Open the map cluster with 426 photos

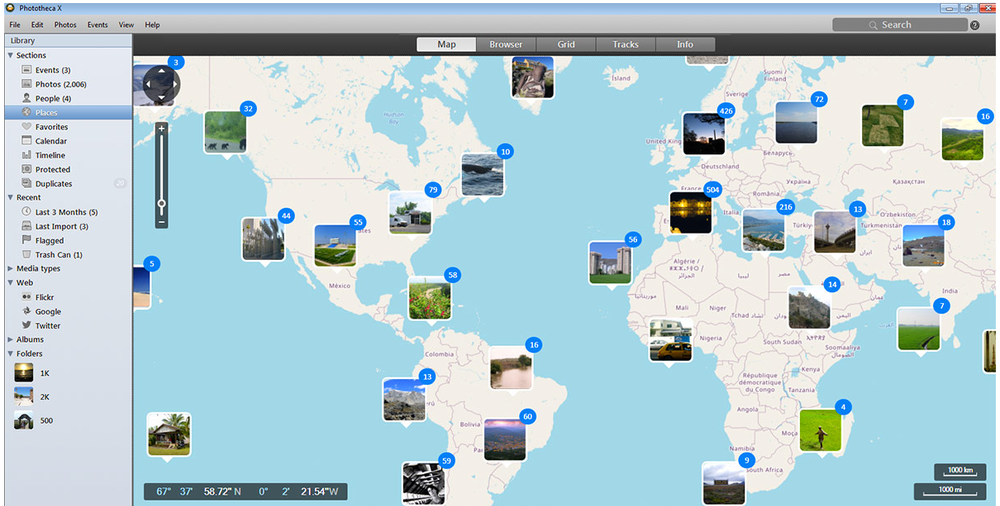coord(704,134)
